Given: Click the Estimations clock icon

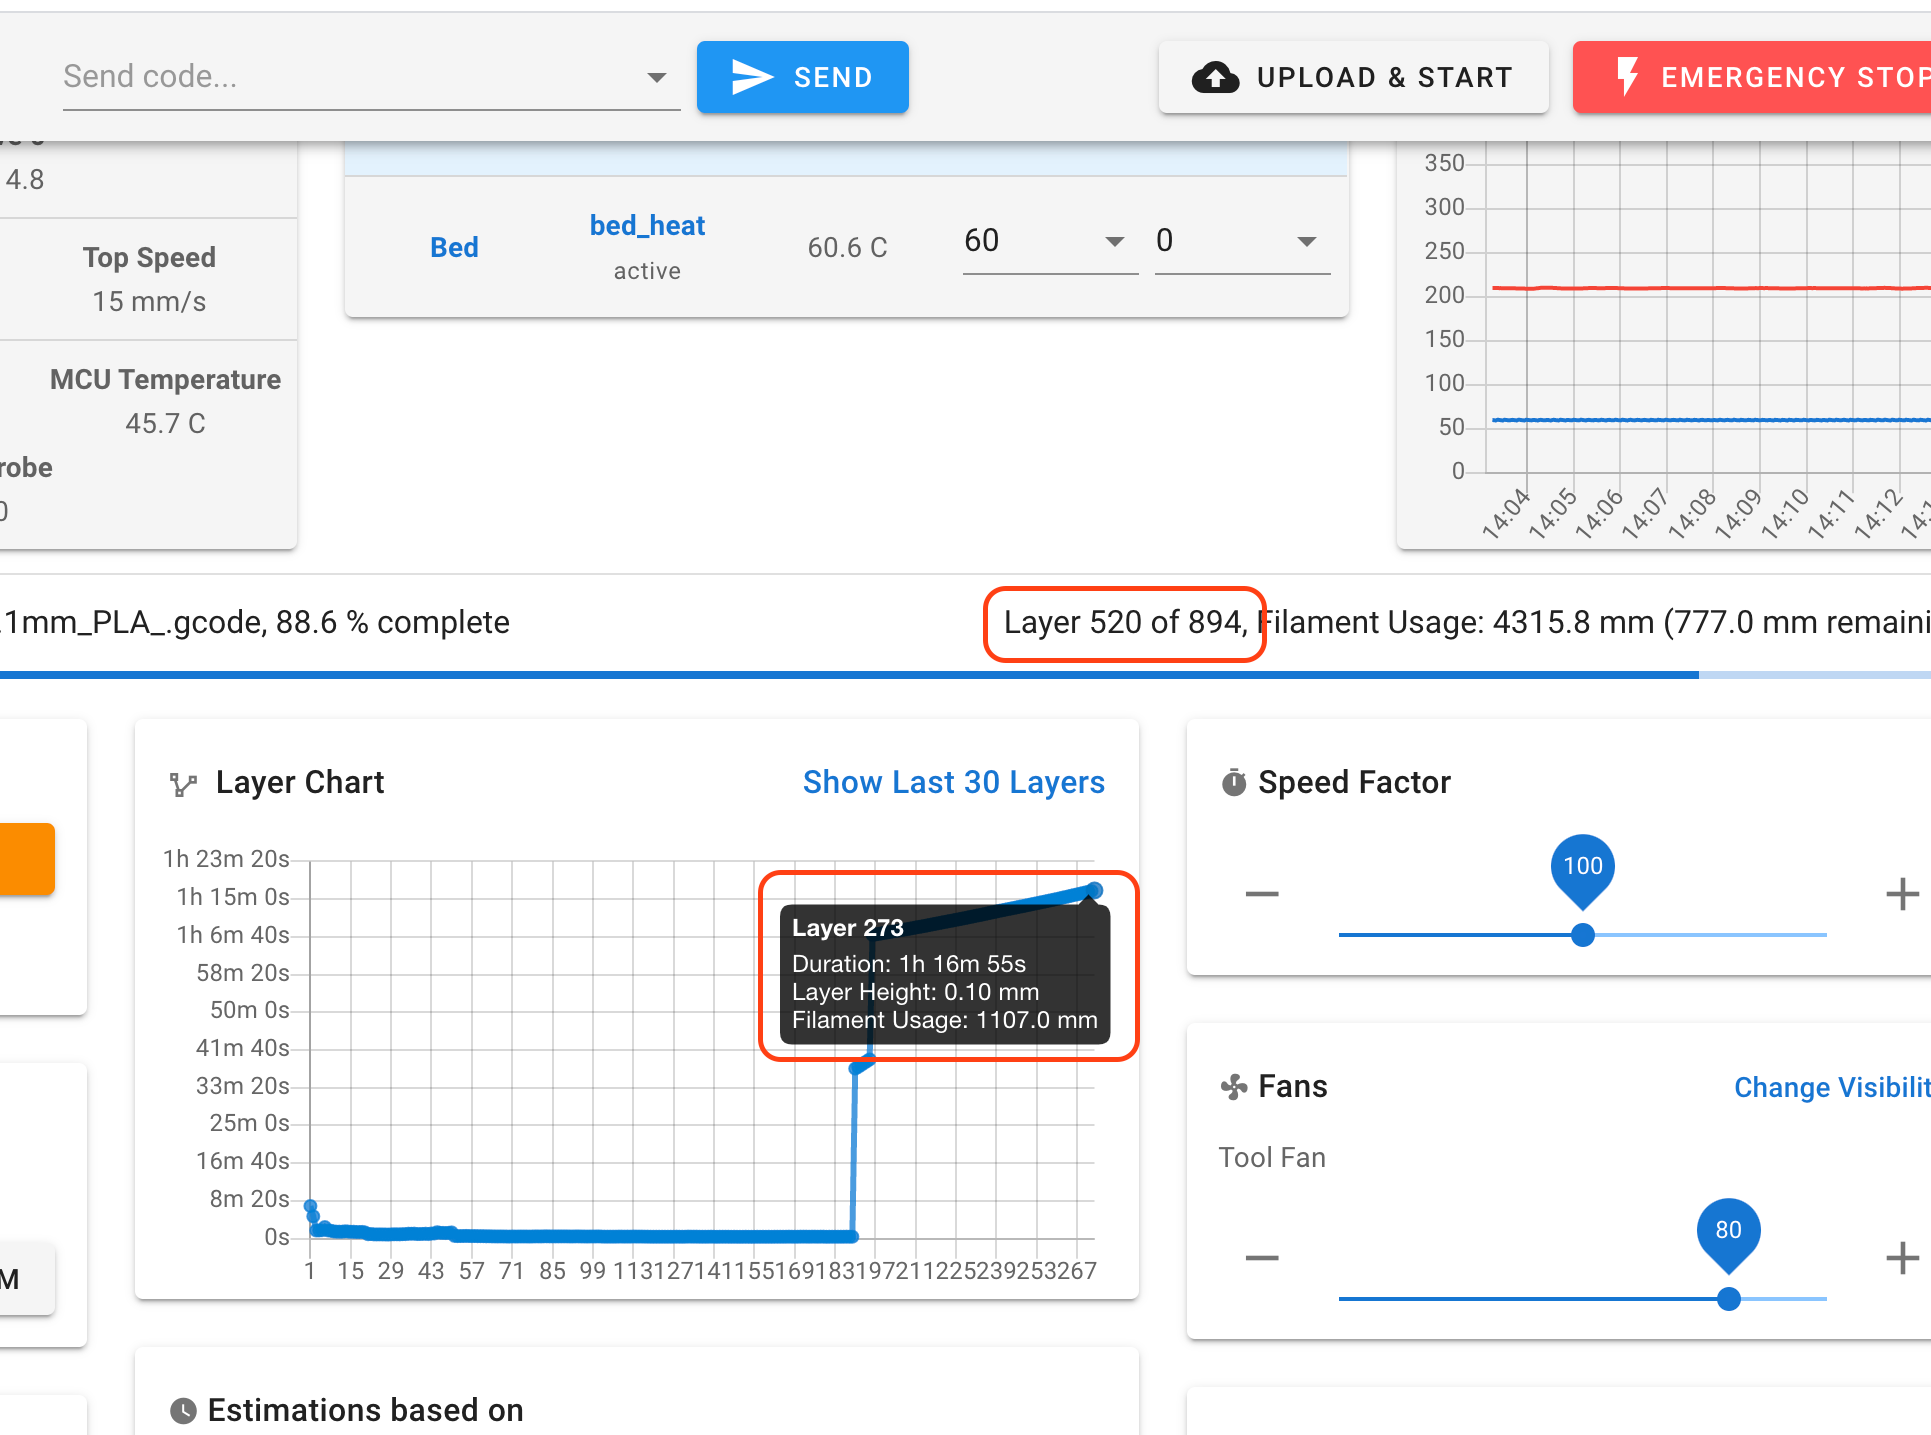Looking at the screenshot, I should 183,1411.
